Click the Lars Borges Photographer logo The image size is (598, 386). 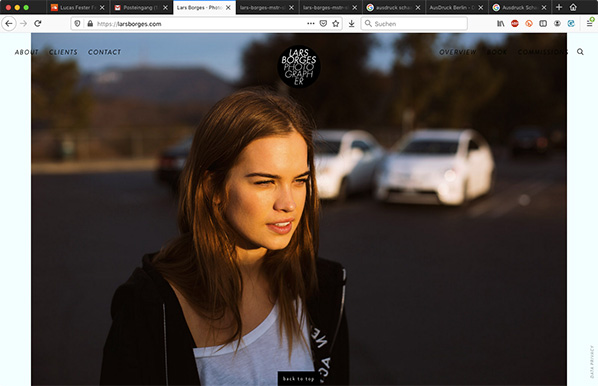point(299,66)
